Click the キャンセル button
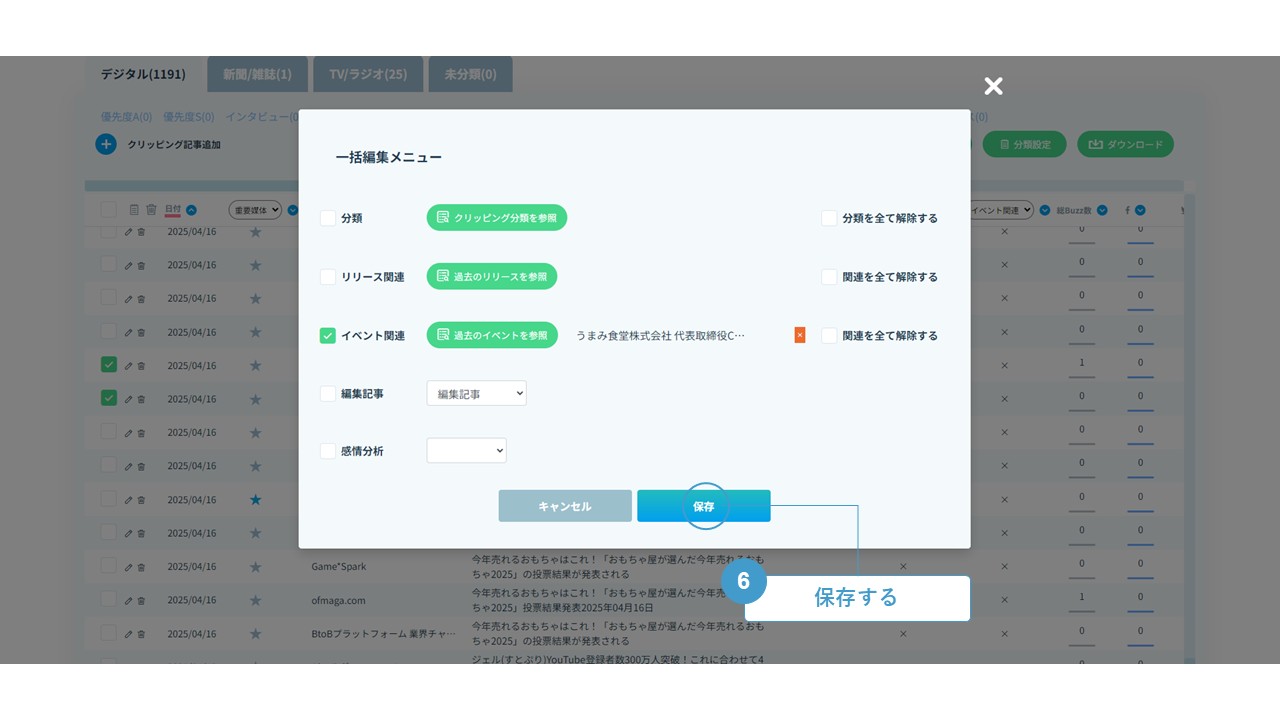The height and width of the screenshot is (720, 1280). [565, 506]
